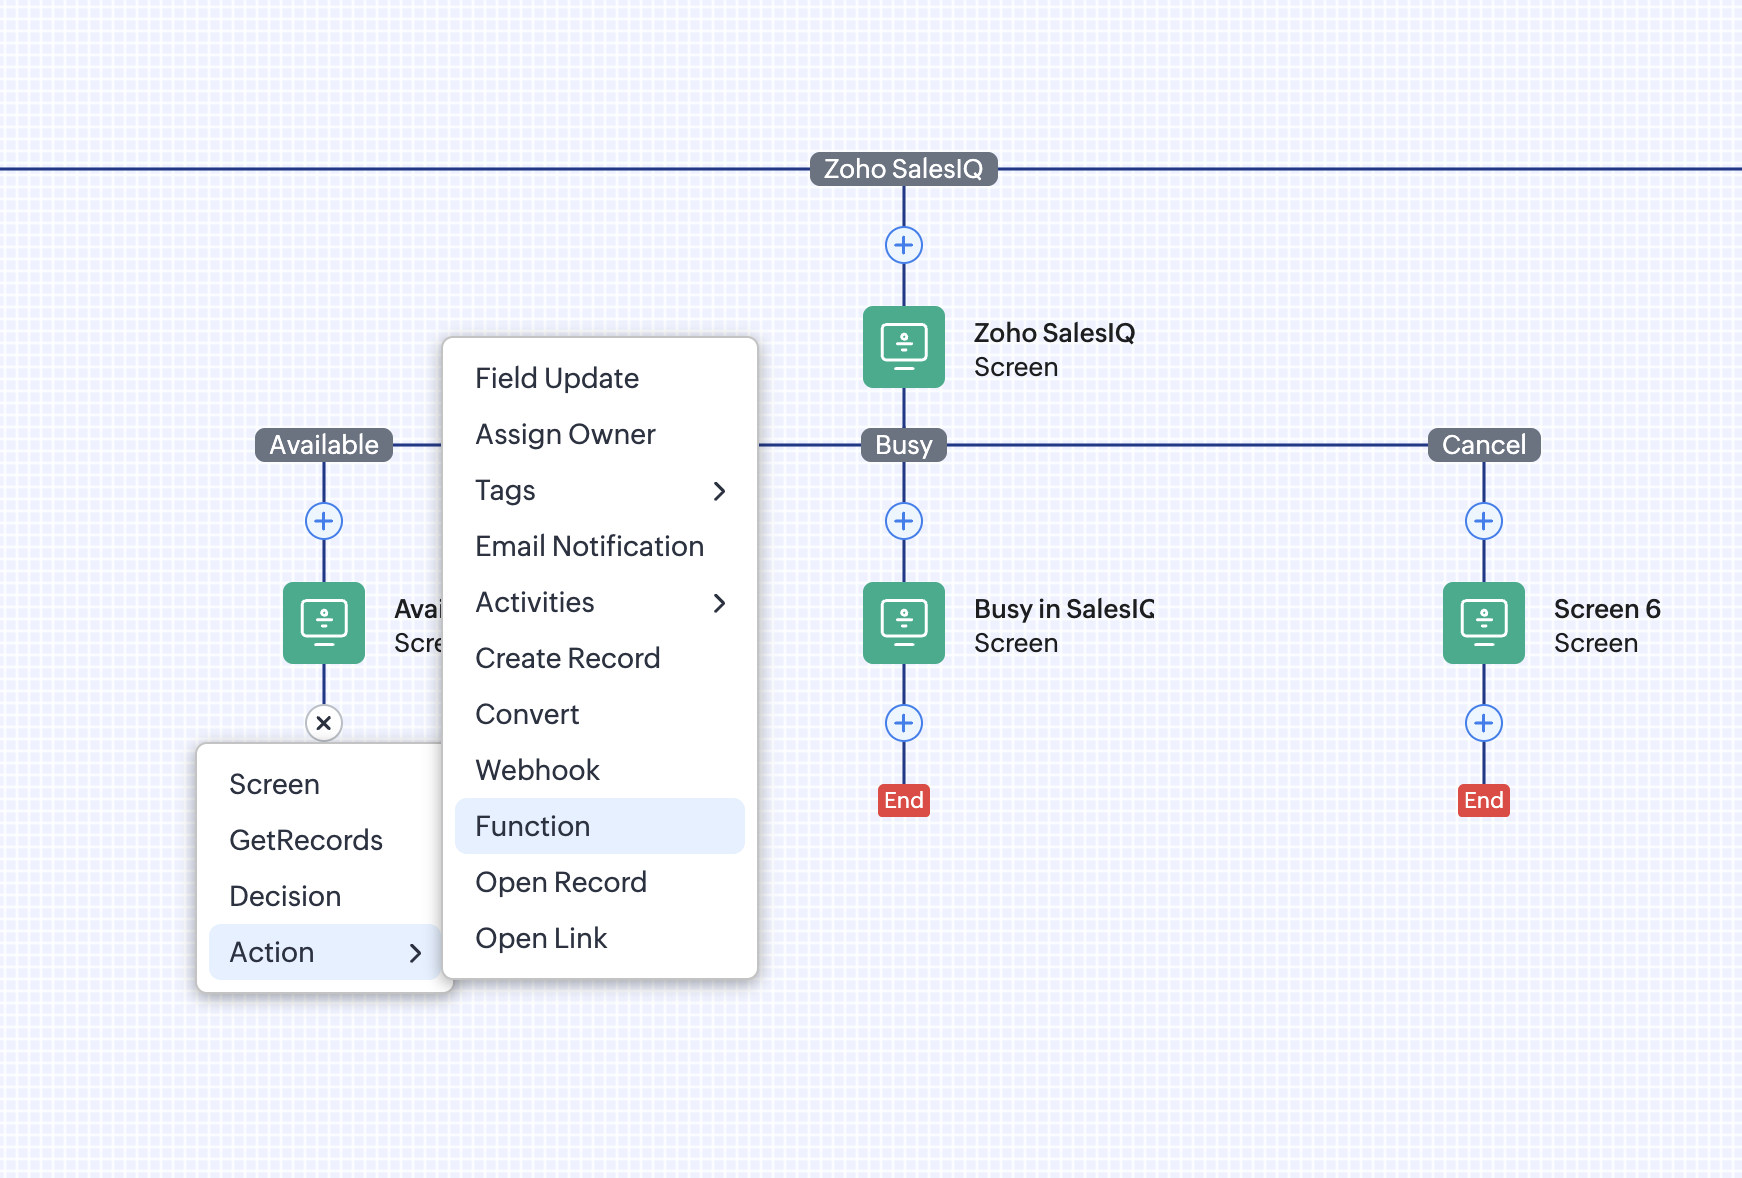Click the Zoho SalesIQ Screen node title
Screen dimensions: 1742x1178
coord(1055,333)
